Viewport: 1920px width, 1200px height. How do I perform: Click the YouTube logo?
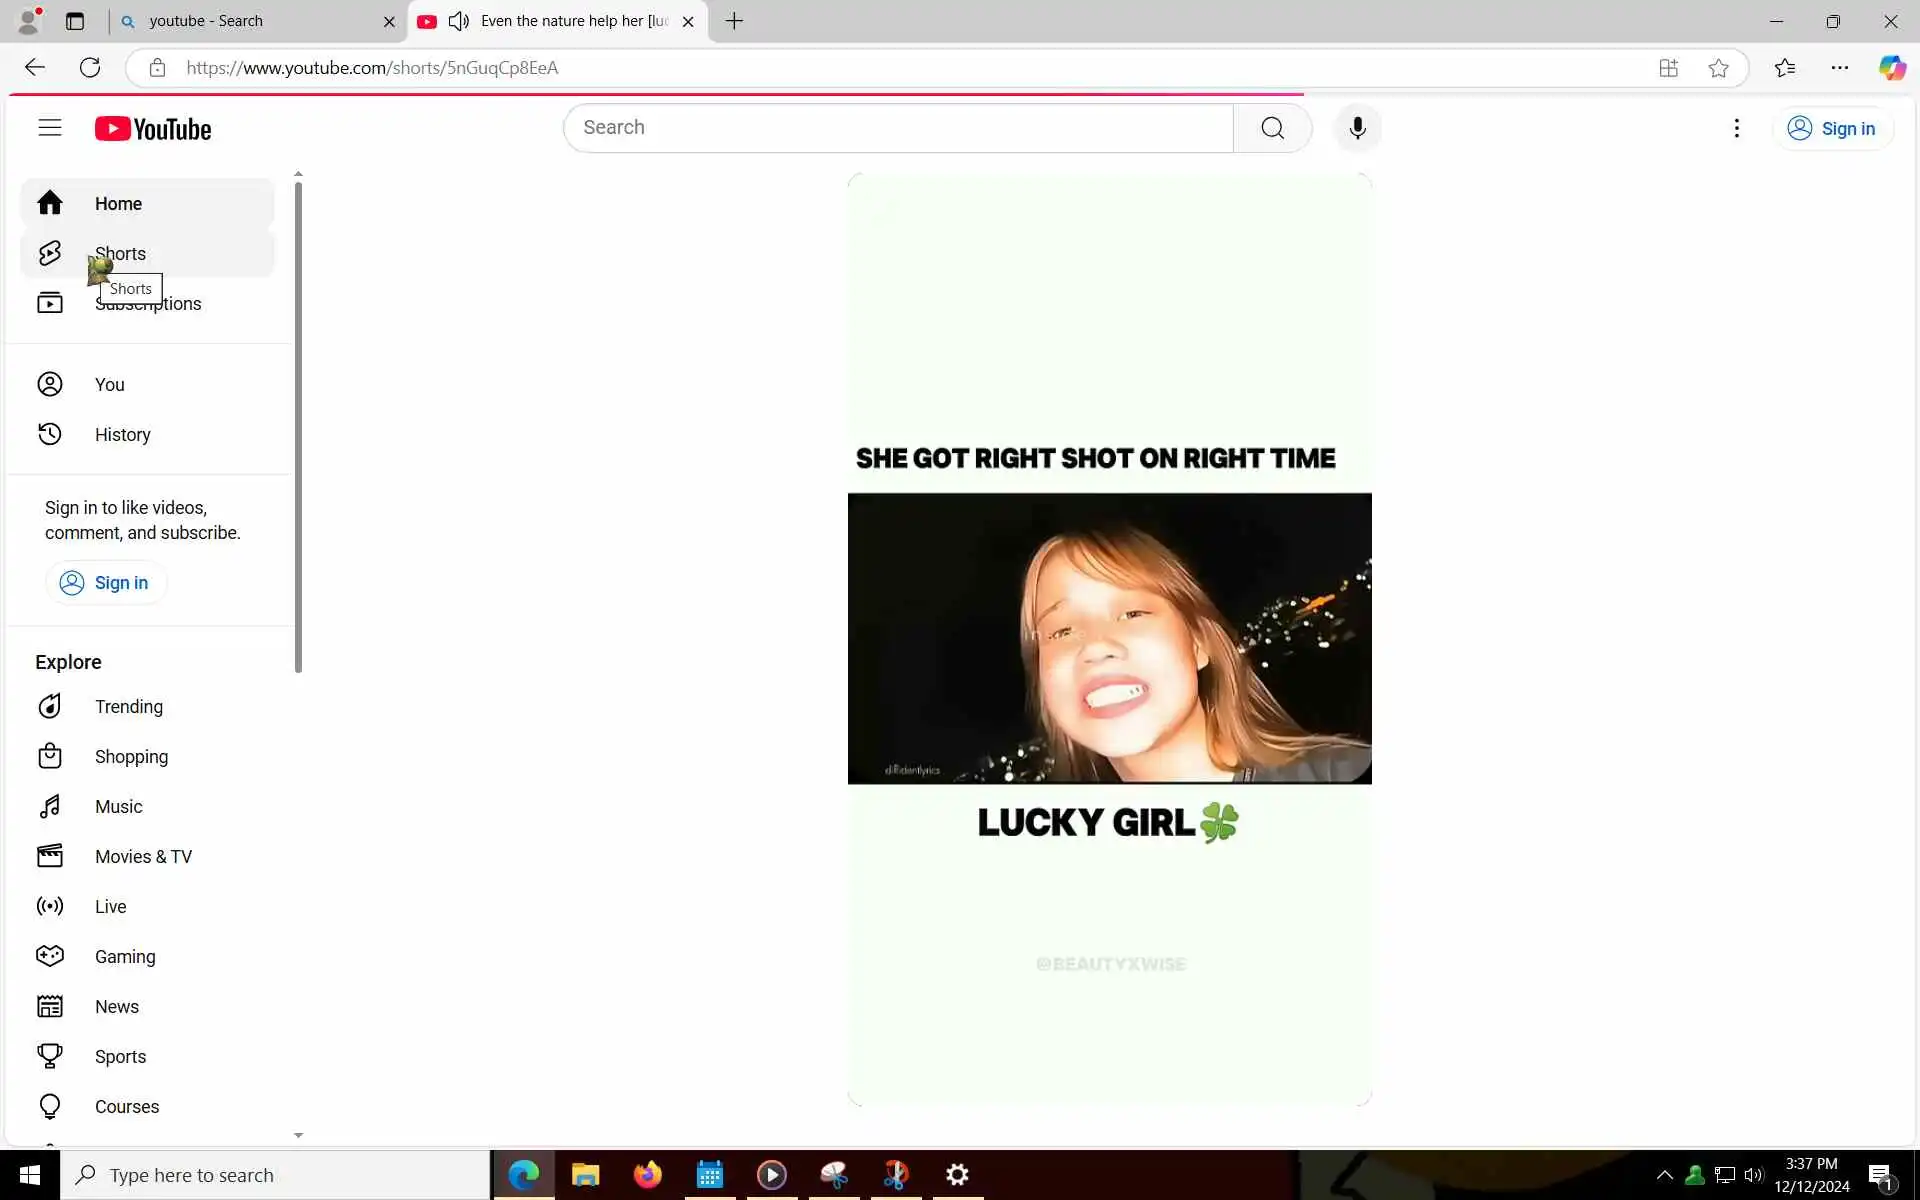pyautogui.click(x=153, y=129)
